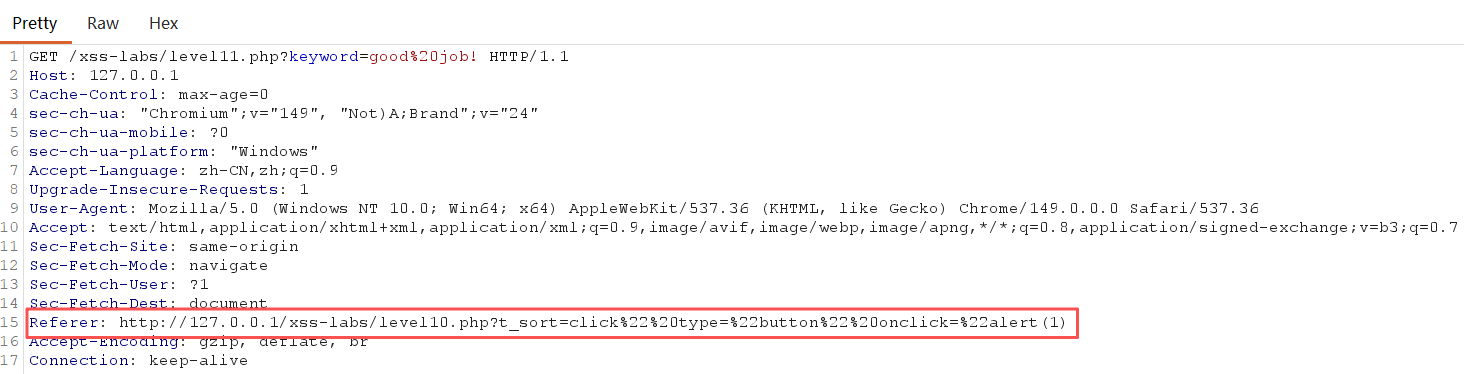Click the Accept-Encoding header line
This screenshot has height=374, width=1464.
(199, 341)
